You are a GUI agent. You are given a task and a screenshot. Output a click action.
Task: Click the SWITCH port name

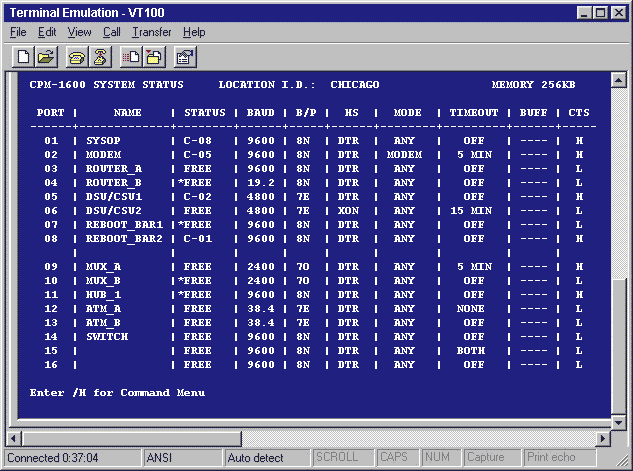(x=107, y=337)
